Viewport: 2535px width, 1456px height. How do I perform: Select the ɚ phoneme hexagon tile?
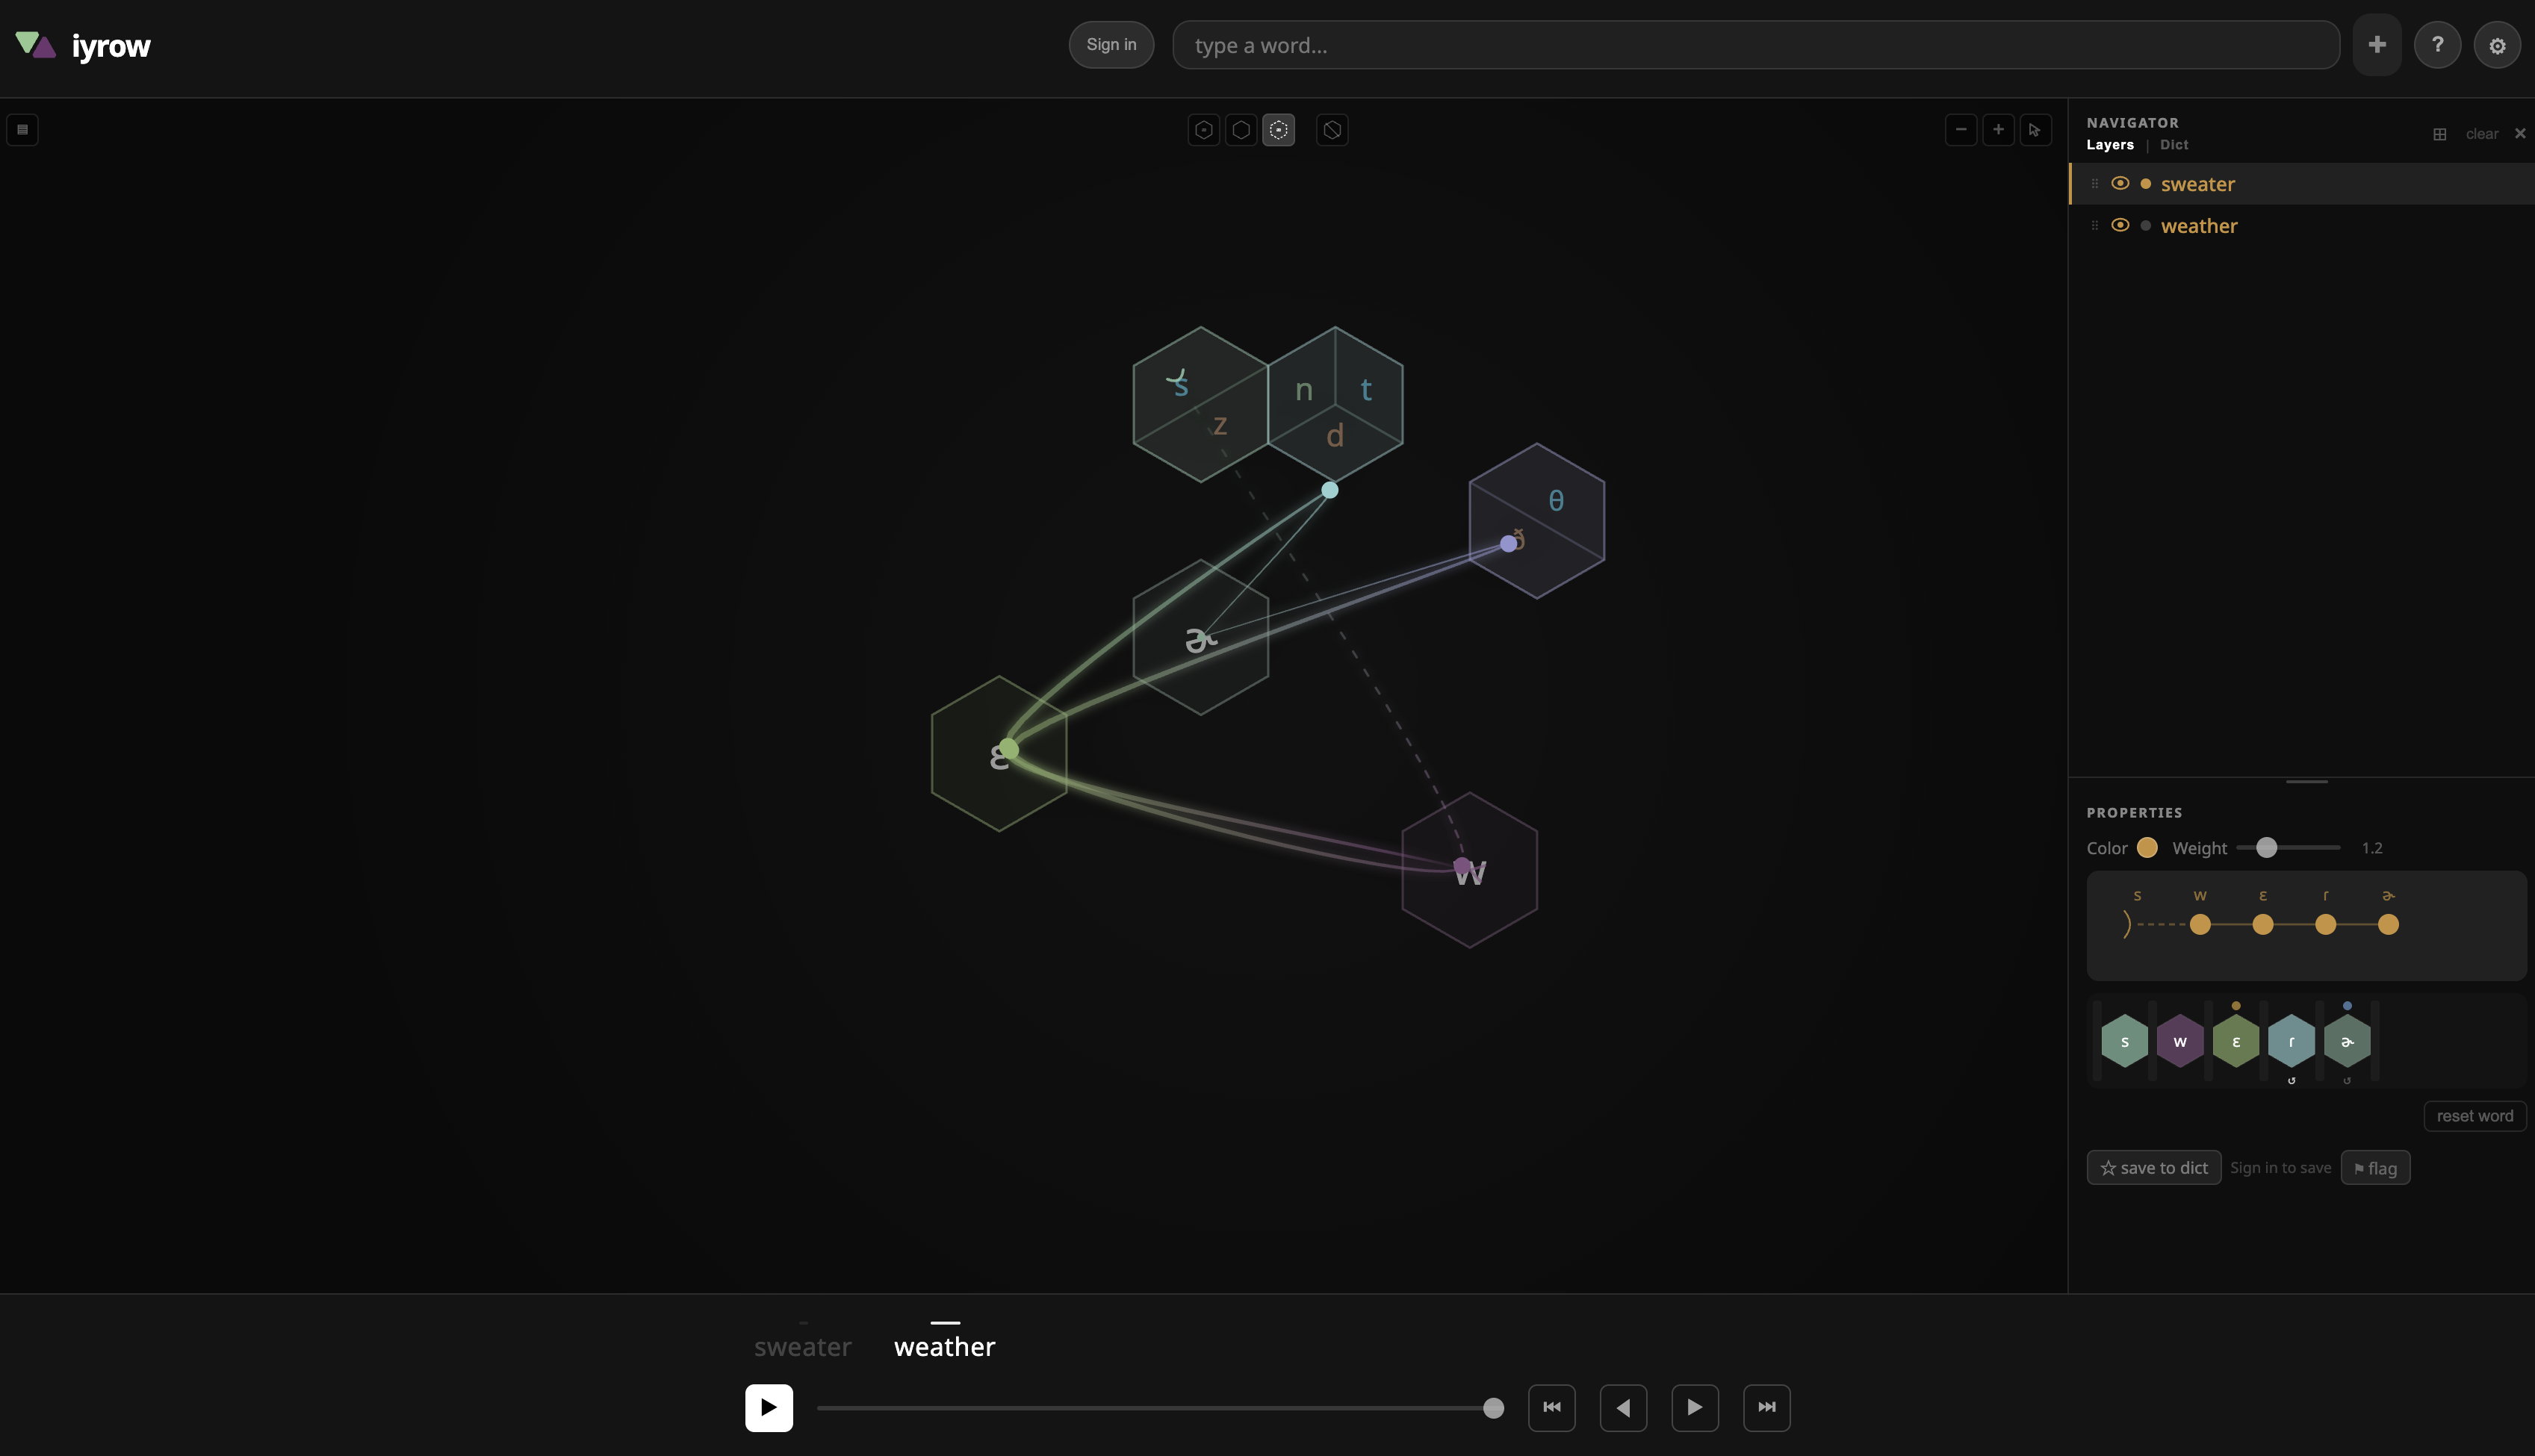click(2347, 1042)
